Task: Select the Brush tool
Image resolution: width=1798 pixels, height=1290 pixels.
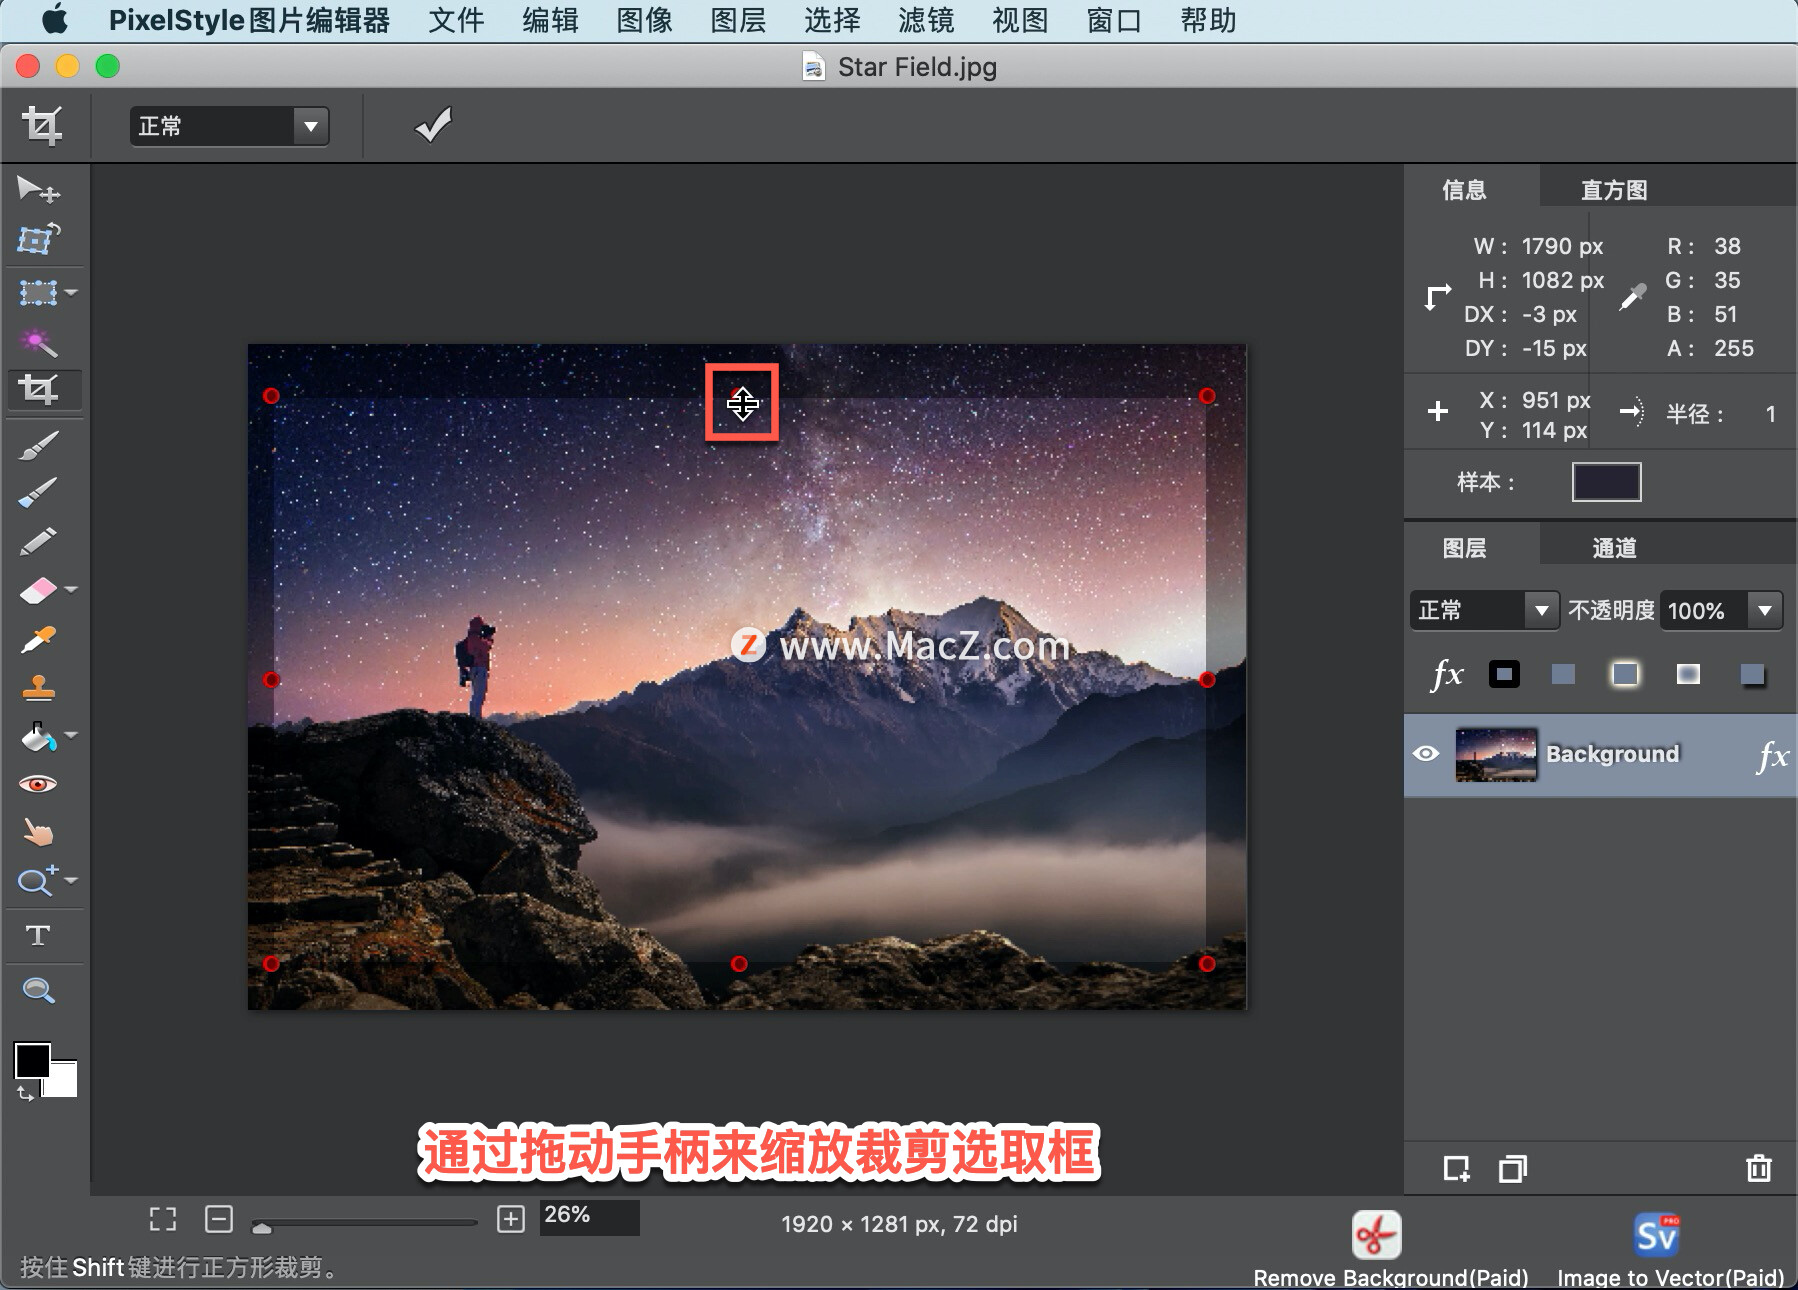Action: tap(38, 444)
